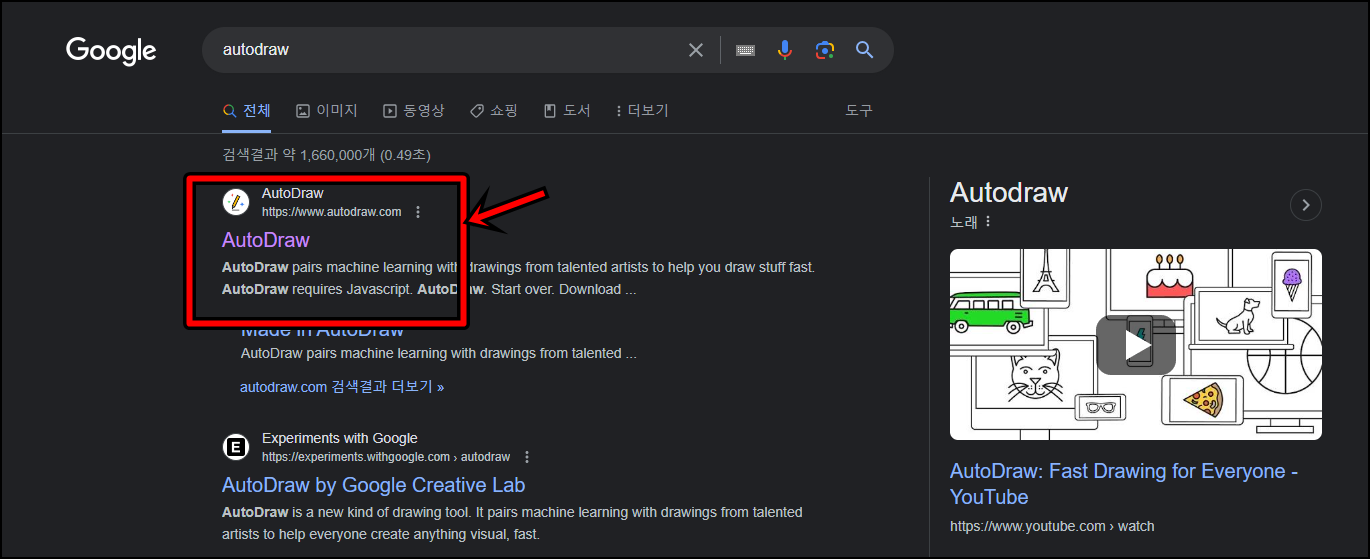Click the magnifying glass search button
The width and height of the screenshot is (1370, 559).
[865, 50]
